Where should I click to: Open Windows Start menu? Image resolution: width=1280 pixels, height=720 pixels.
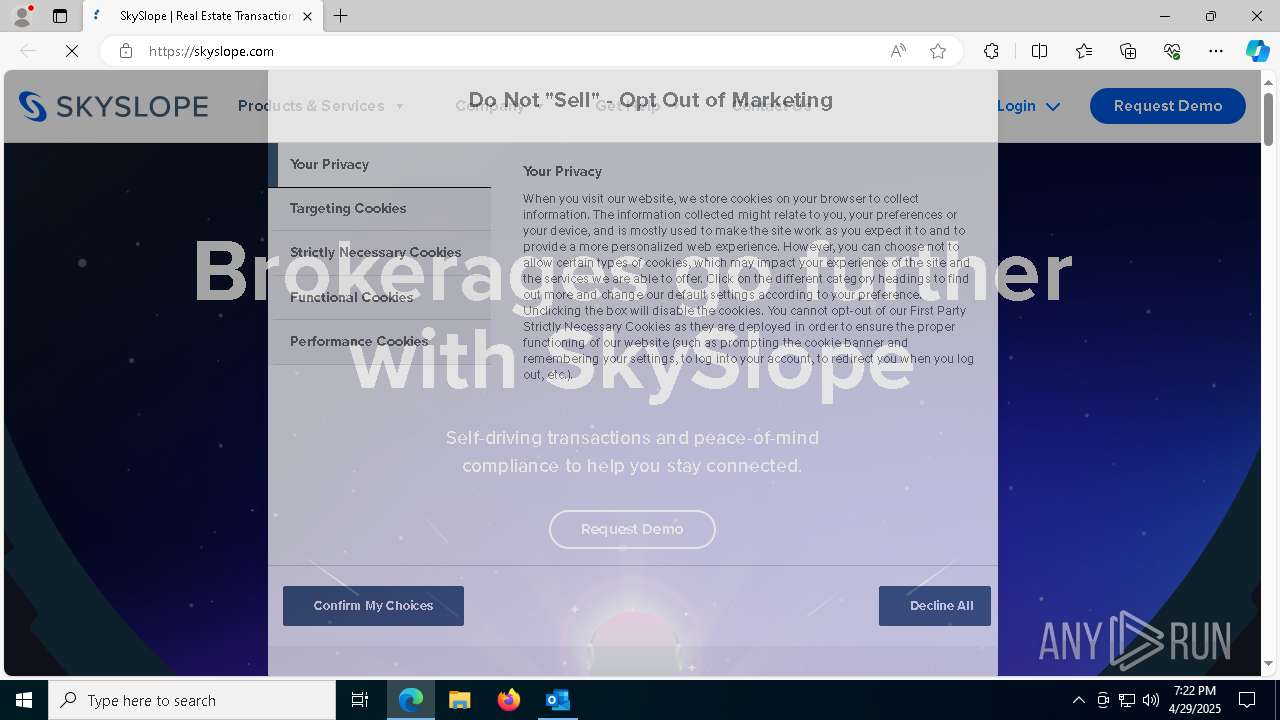(24, 700)
